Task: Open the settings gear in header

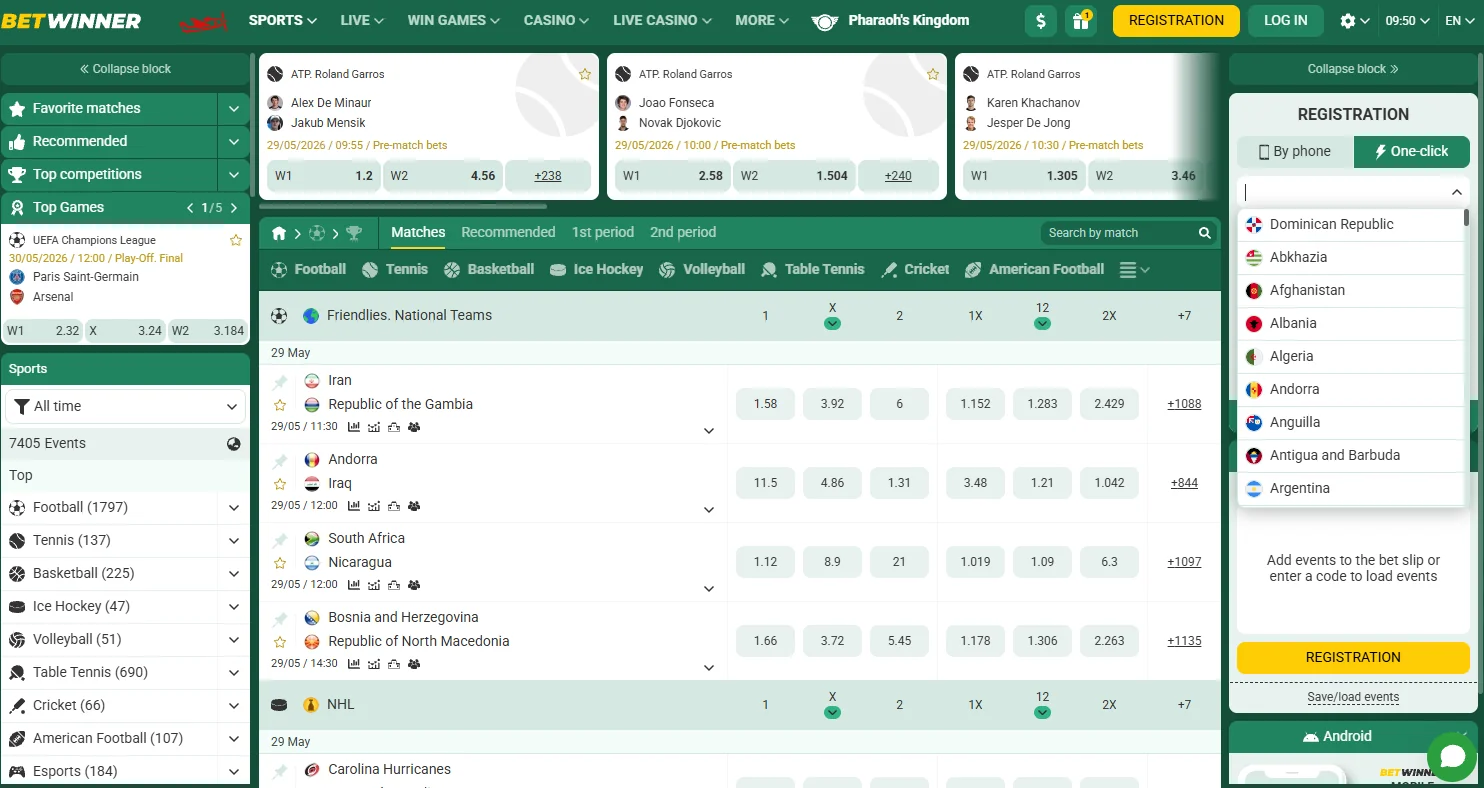Action: [x=1348, y=20]
